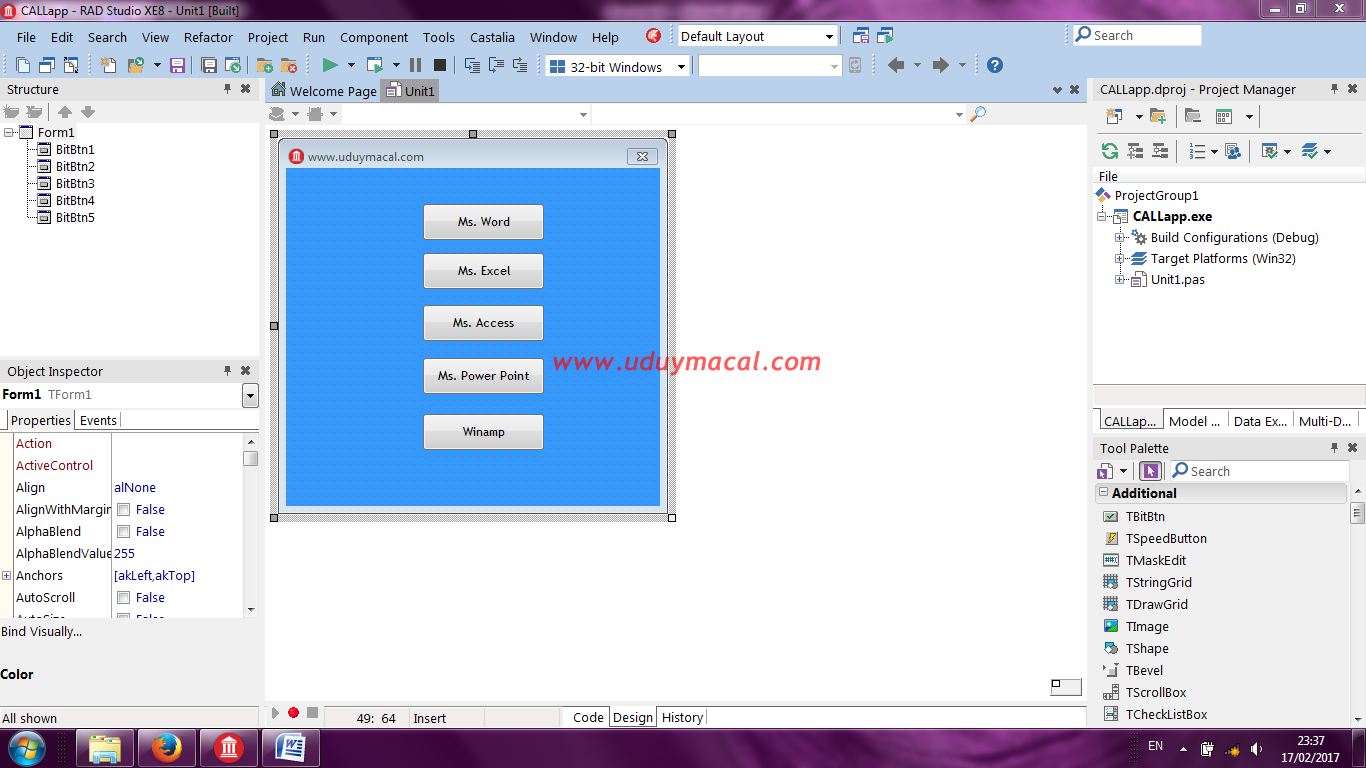Click the Run Until Return icon
This screenshot has width=1366, height=768.
tap(519, 65)
